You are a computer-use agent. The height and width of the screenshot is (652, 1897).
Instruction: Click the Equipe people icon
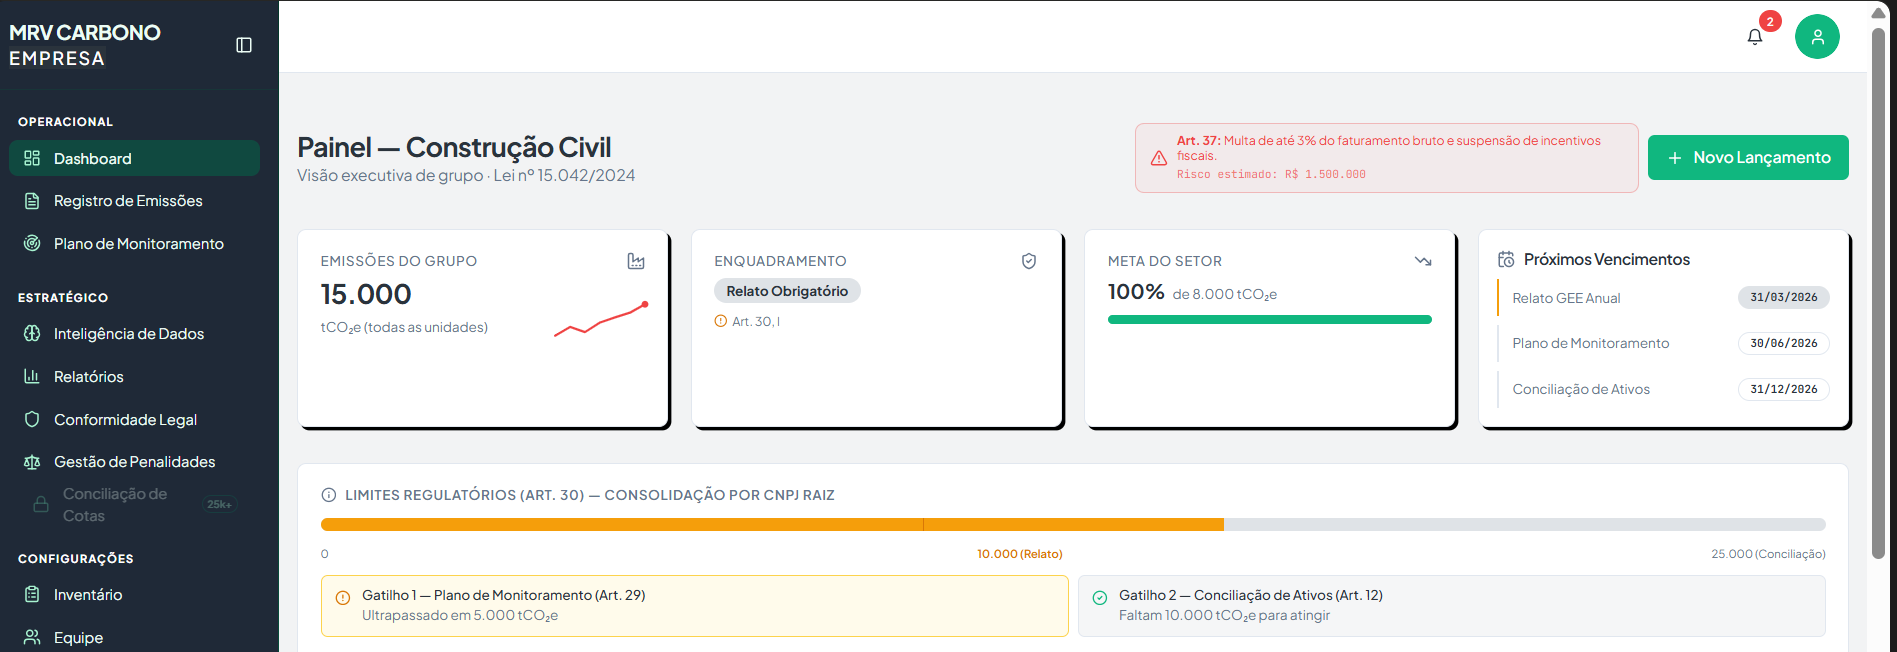coord(32,638)
